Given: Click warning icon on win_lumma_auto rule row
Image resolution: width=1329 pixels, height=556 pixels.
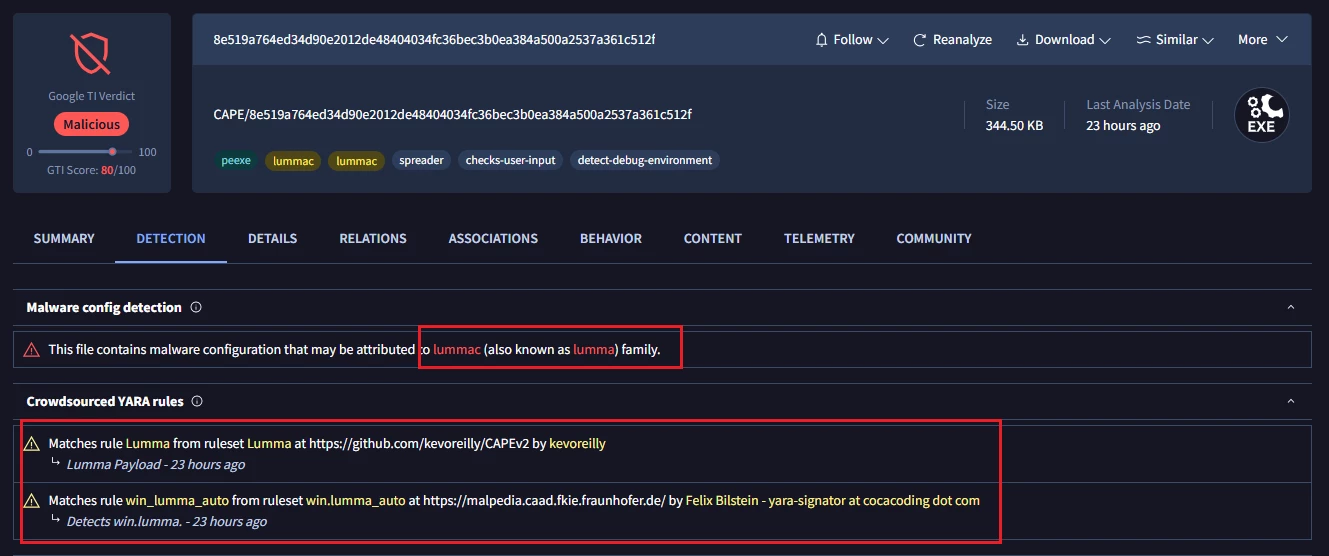Looking at the screenshot, I should click(32, 499).
